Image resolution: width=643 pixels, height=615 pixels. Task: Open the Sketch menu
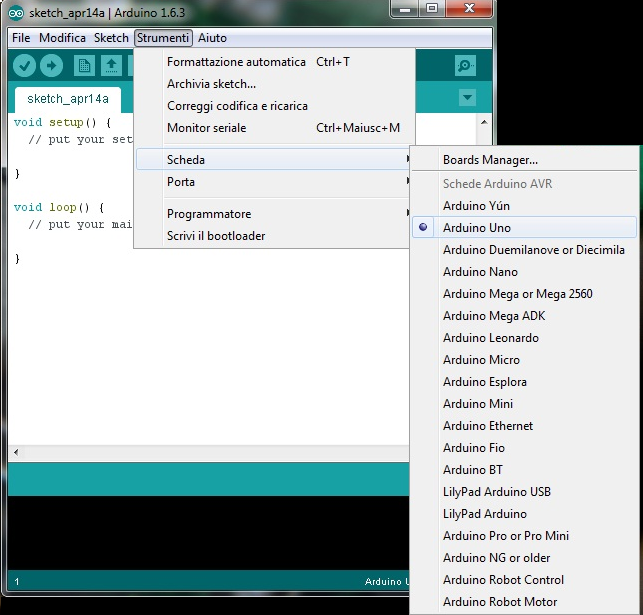[111, 38]
